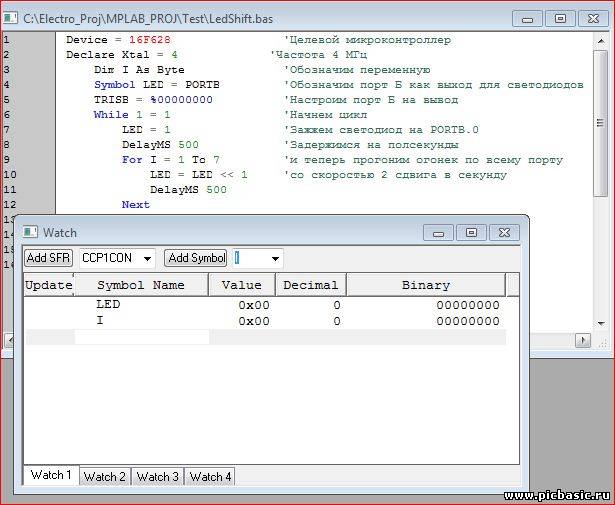Minimize the Watch window
Screen dimensions: 615x505
click(x=439, y=233)
